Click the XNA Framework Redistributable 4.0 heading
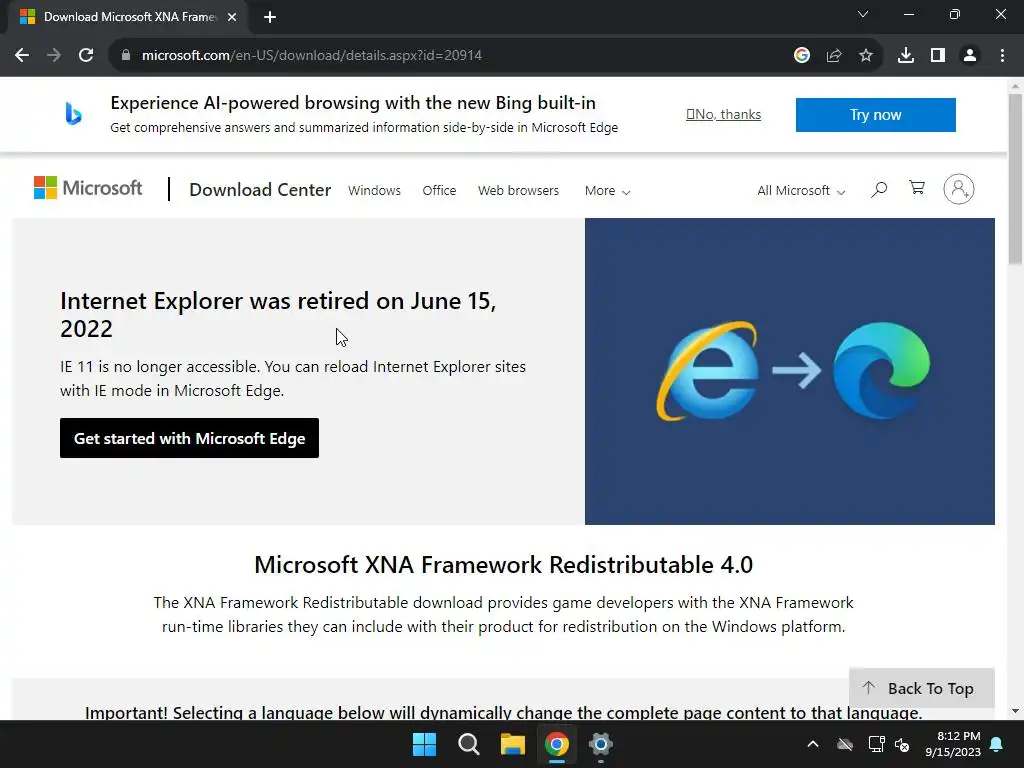The image size is (1024, 768). tap(504, 565)
